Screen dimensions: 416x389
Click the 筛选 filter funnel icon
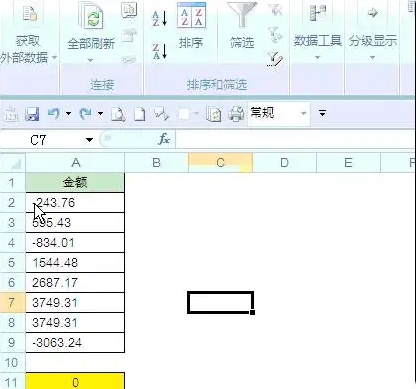(242, 16)
